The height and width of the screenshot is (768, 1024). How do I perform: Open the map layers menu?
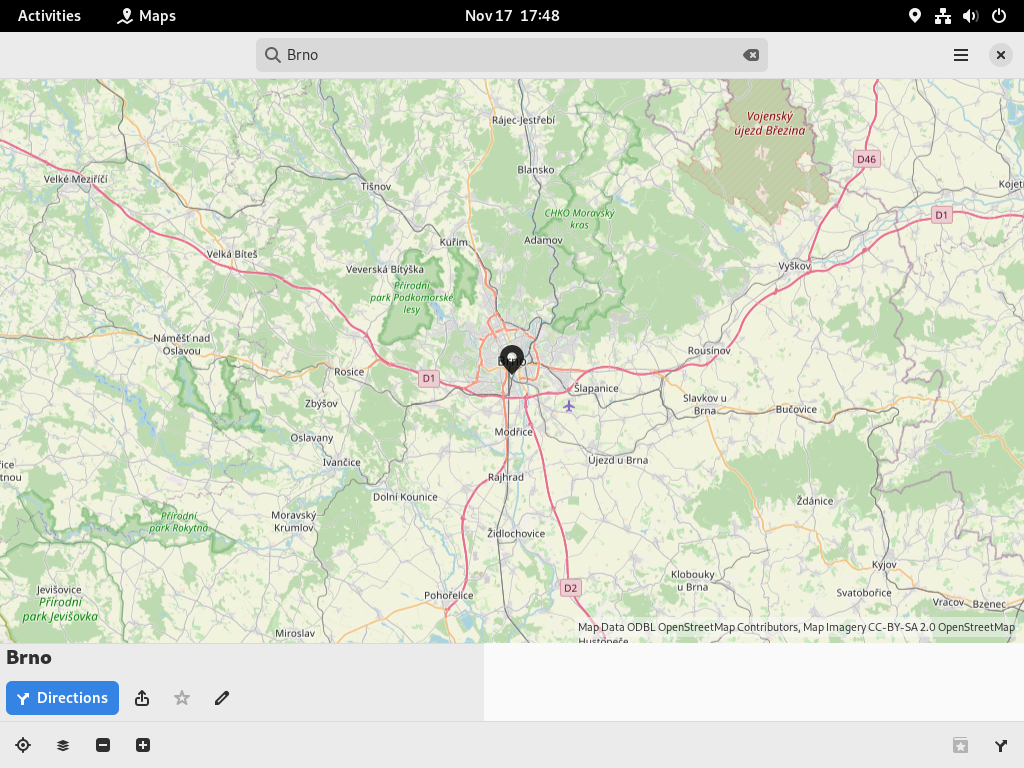[x=63, y=745]
